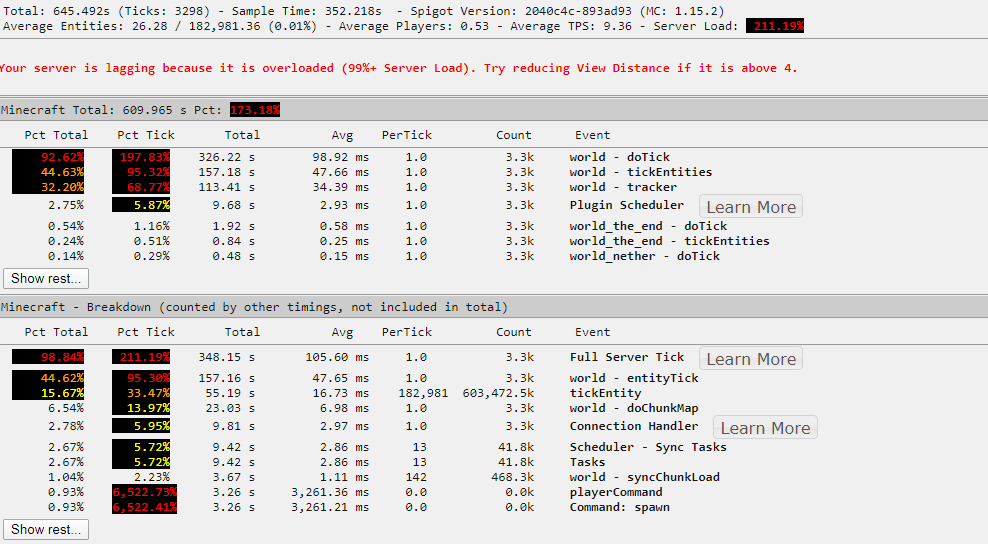Click the 326.22 s Total value
This screenshot has width=988, height=544.
point(226,157)
